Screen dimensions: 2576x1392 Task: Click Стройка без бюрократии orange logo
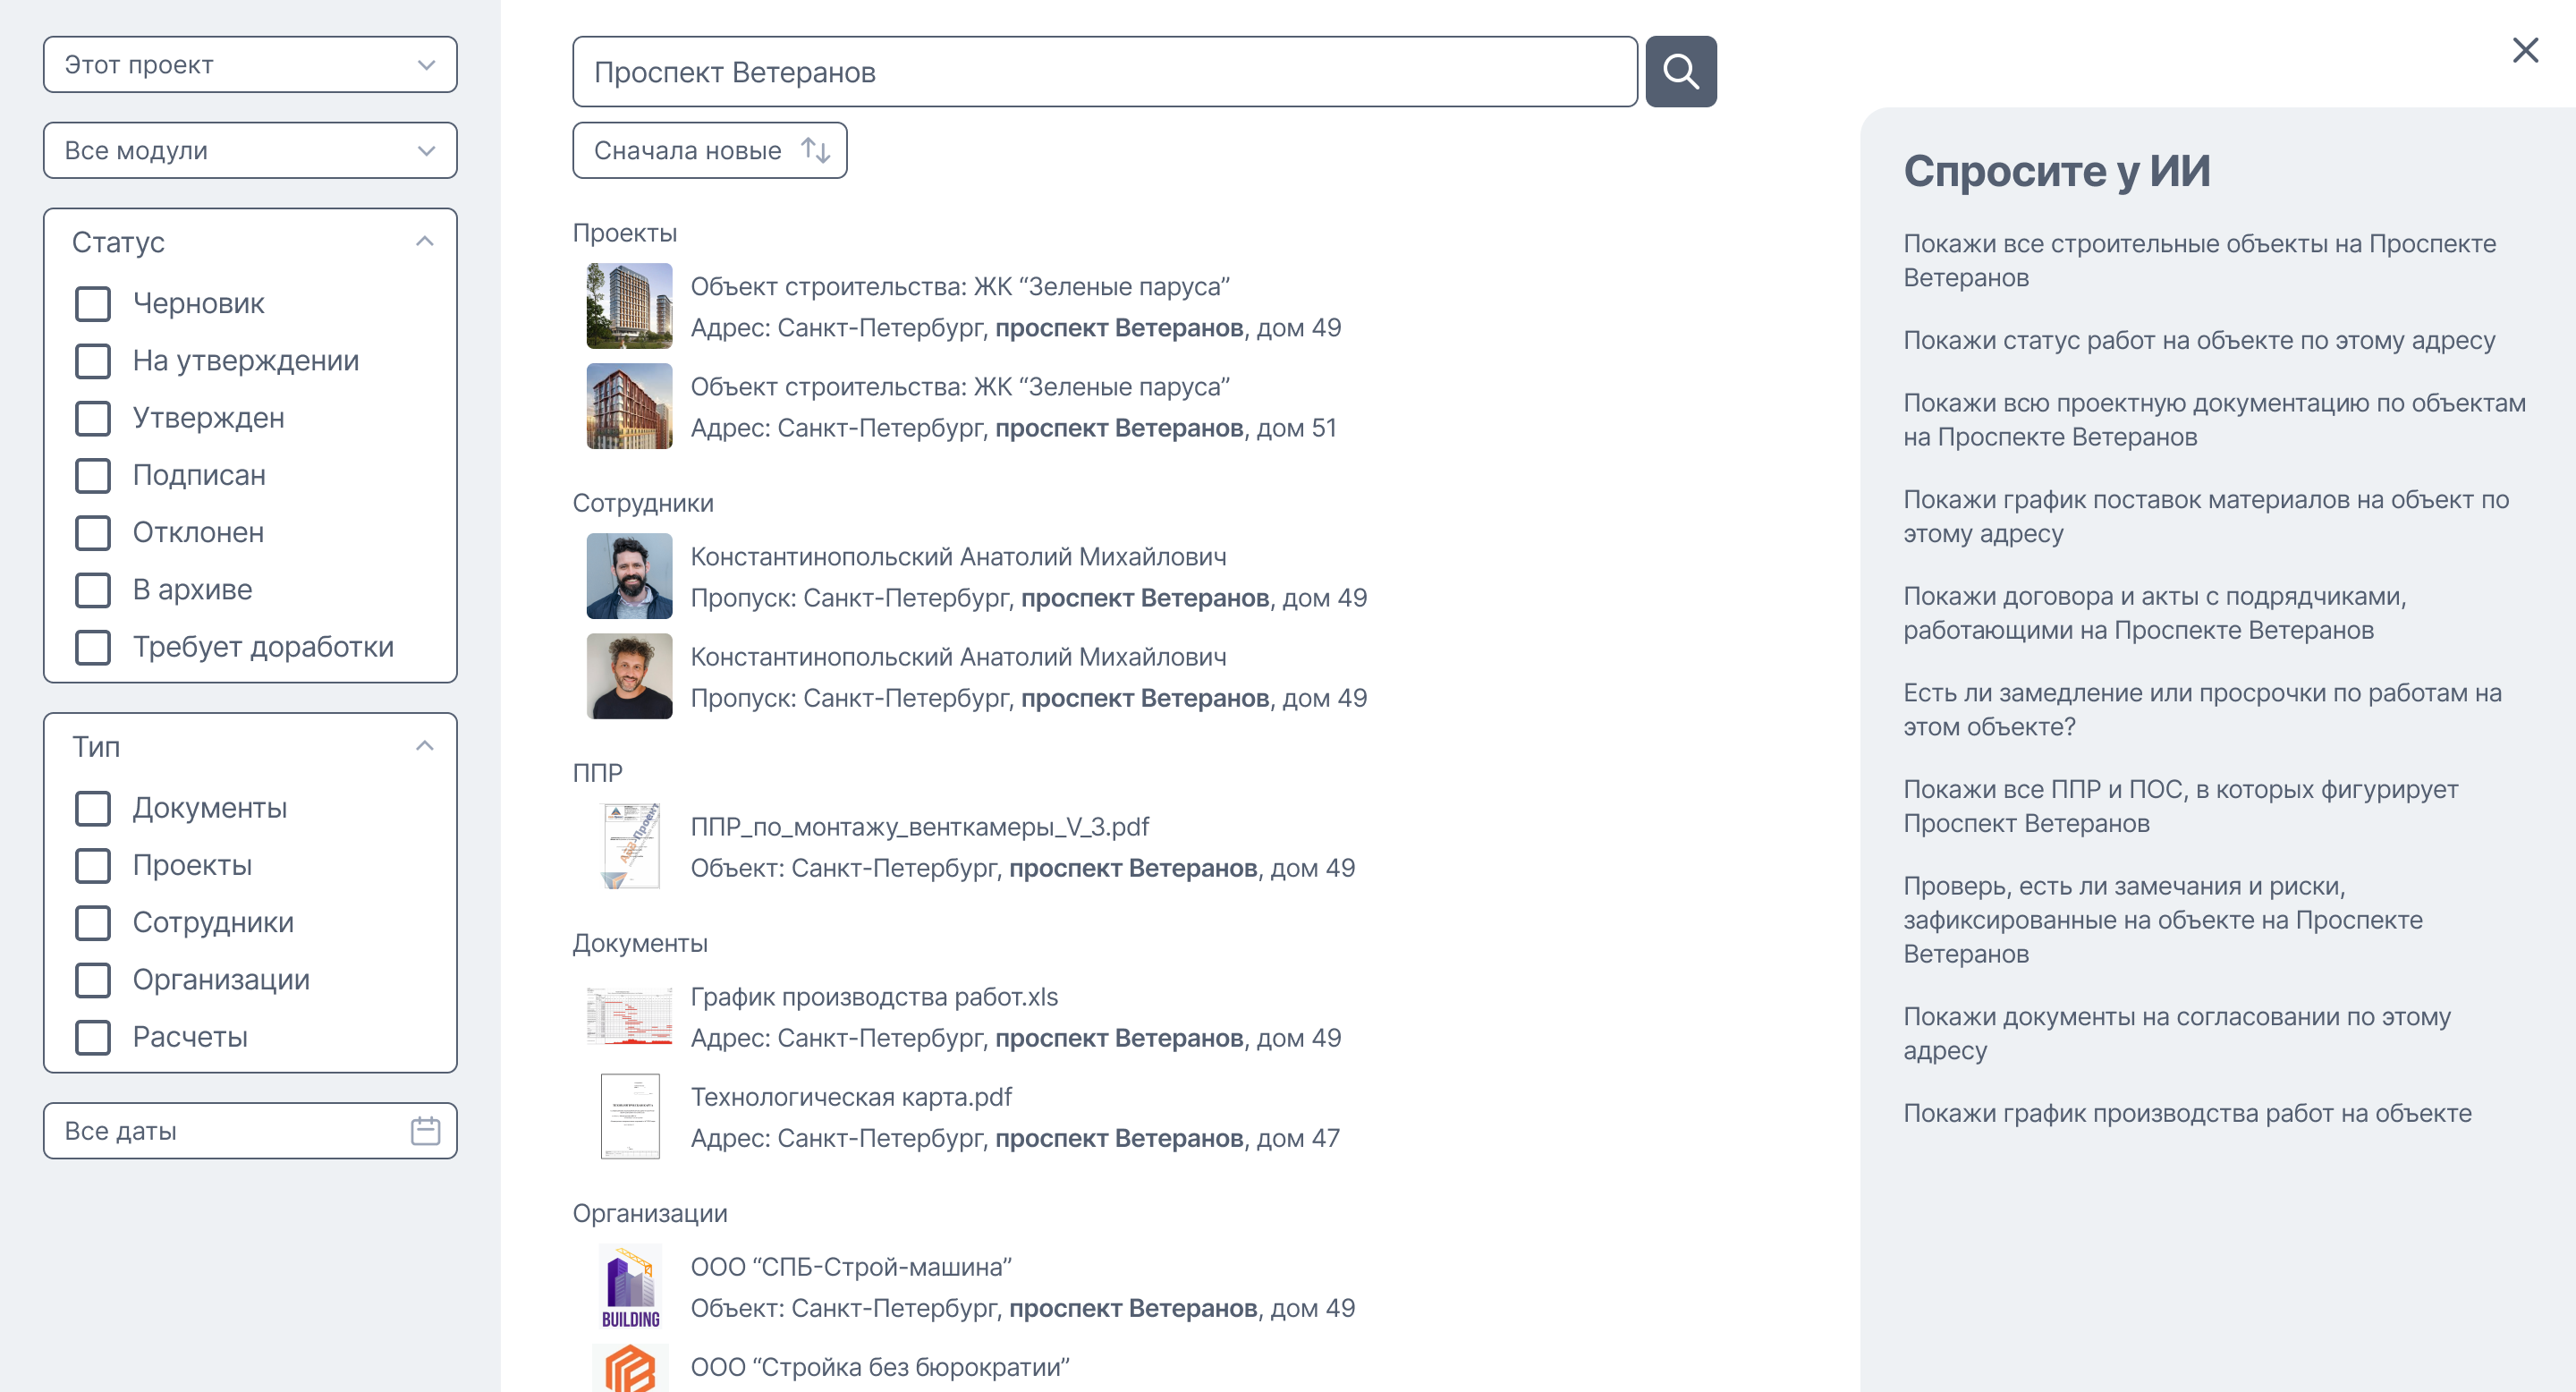(x=629, y=1368)
